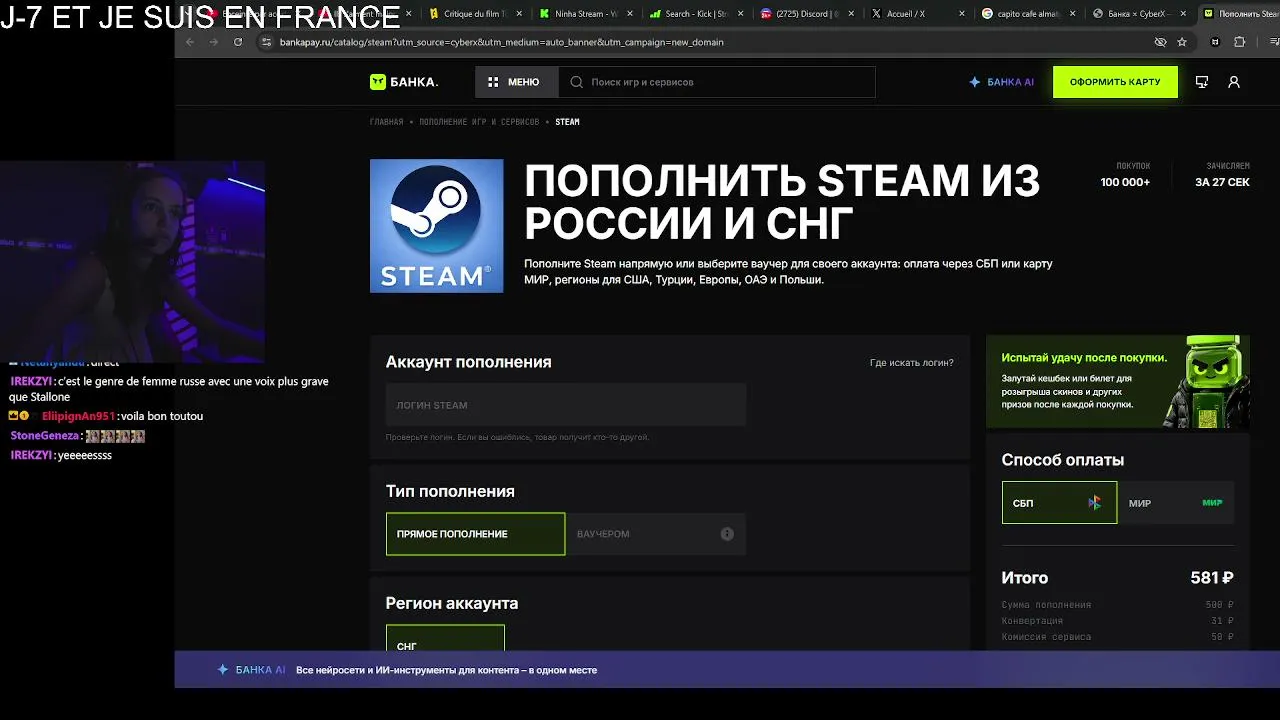
Task: Click the За 27 сек stat
Action: click(x=1222, y=175)
